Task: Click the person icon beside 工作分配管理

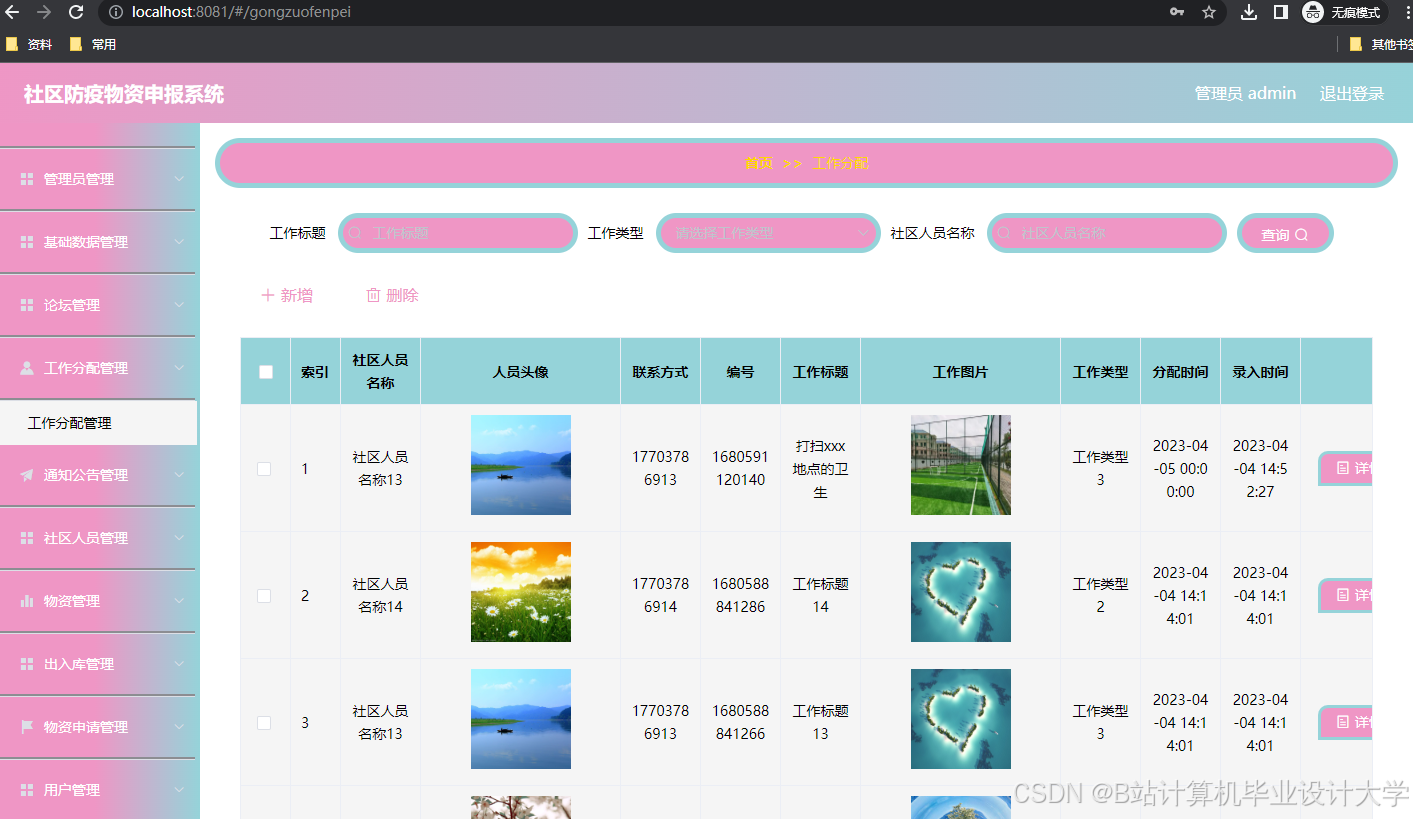Action: click(27, 368)
